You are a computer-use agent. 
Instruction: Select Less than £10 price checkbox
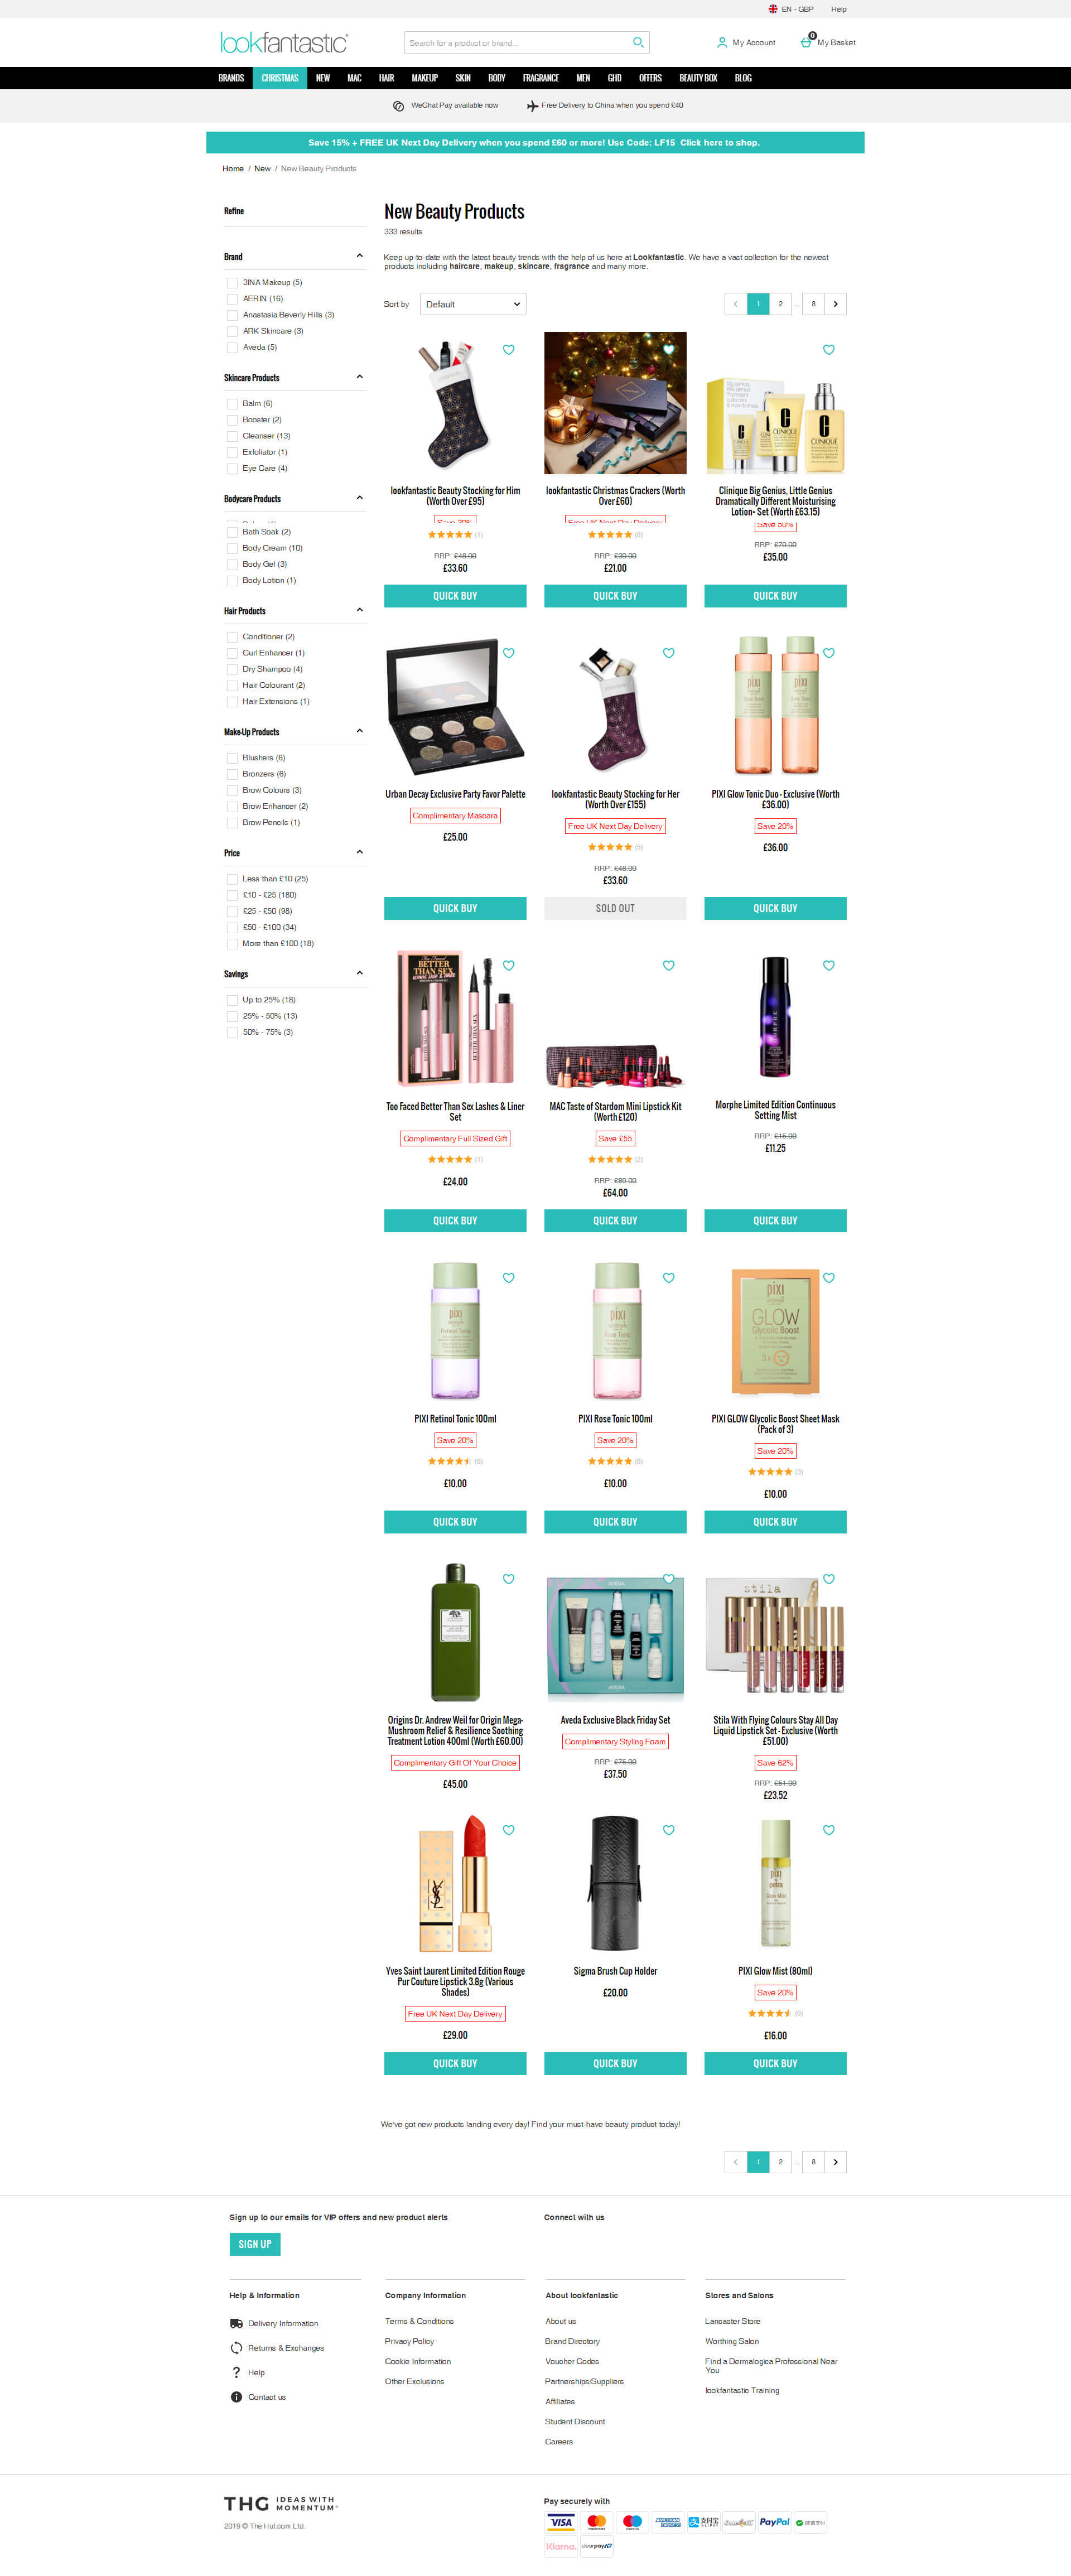point(232,879)
